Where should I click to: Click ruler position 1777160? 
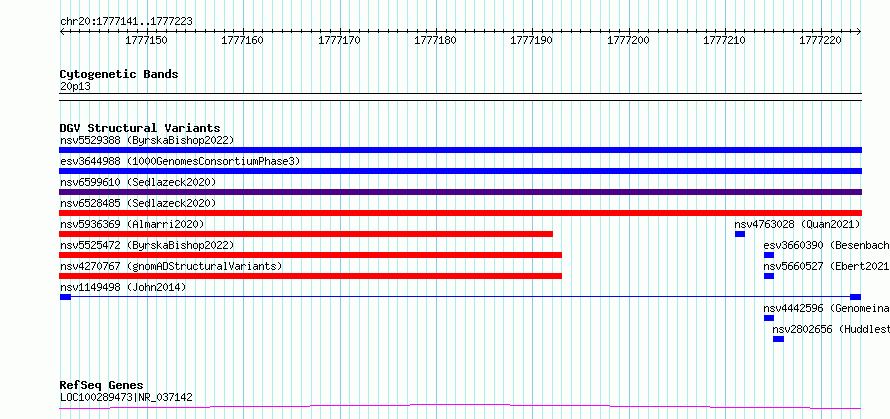pos(242,40)
